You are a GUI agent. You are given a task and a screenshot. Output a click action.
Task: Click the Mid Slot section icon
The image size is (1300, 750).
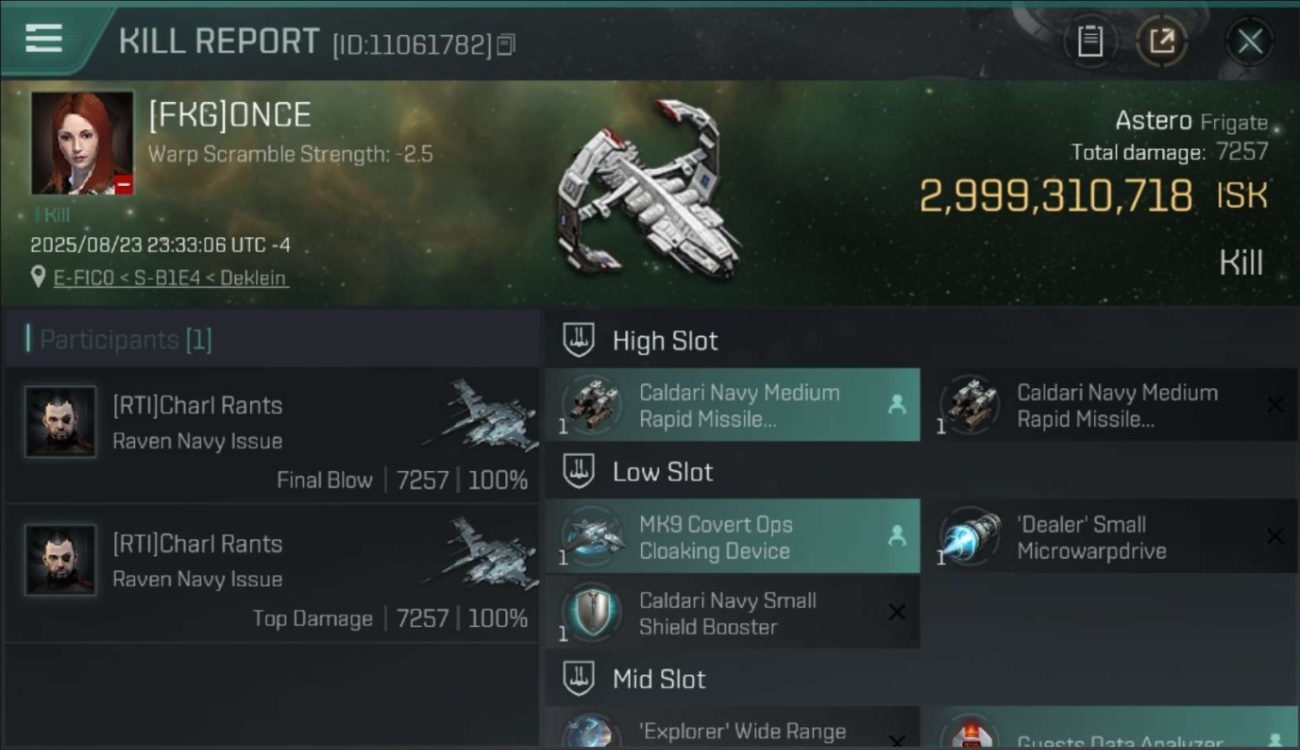coord(579,679)
